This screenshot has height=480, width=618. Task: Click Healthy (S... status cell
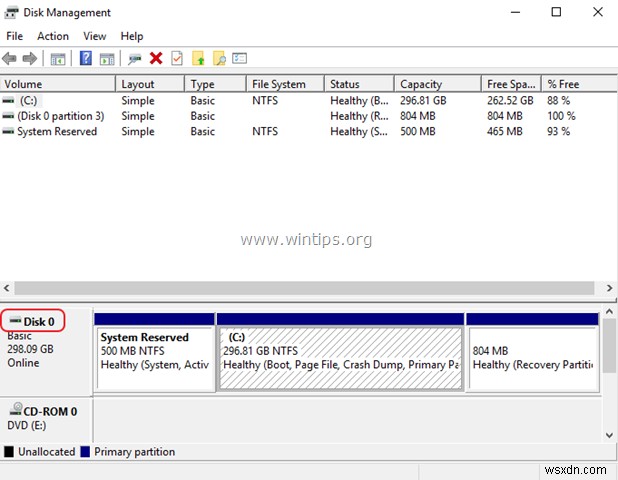359,132
